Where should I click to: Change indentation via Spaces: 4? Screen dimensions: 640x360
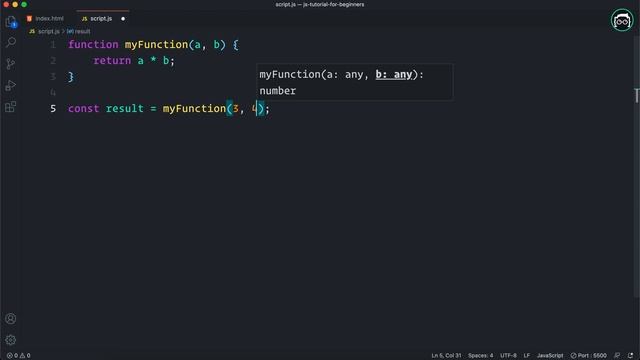480,356
